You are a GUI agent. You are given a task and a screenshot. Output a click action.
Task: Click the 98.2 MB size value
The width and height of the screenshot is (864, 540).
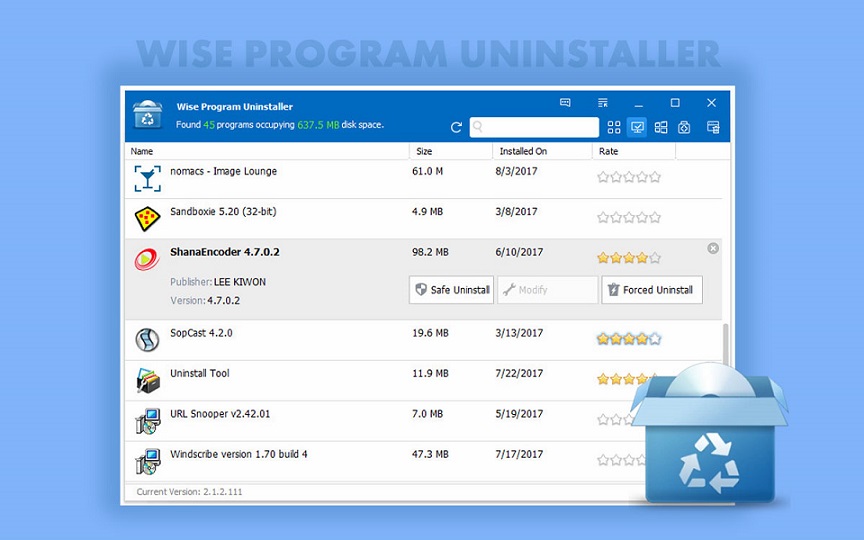tap(430, 252)
